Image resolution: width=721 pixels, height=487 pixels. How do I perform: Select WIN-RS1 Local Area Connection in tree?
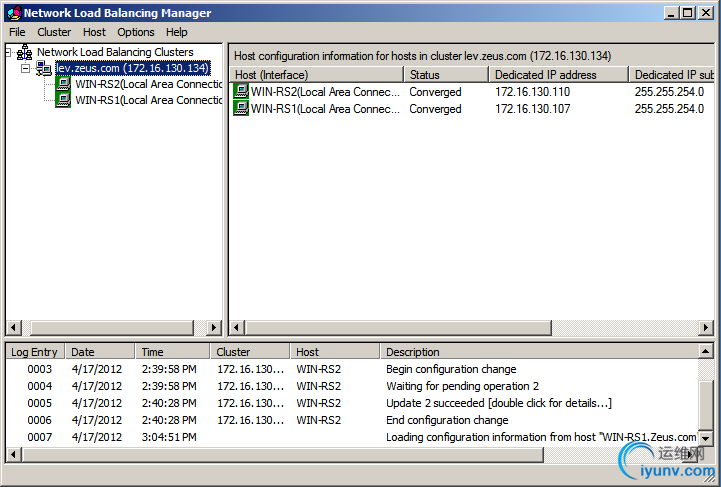[148, 100]
